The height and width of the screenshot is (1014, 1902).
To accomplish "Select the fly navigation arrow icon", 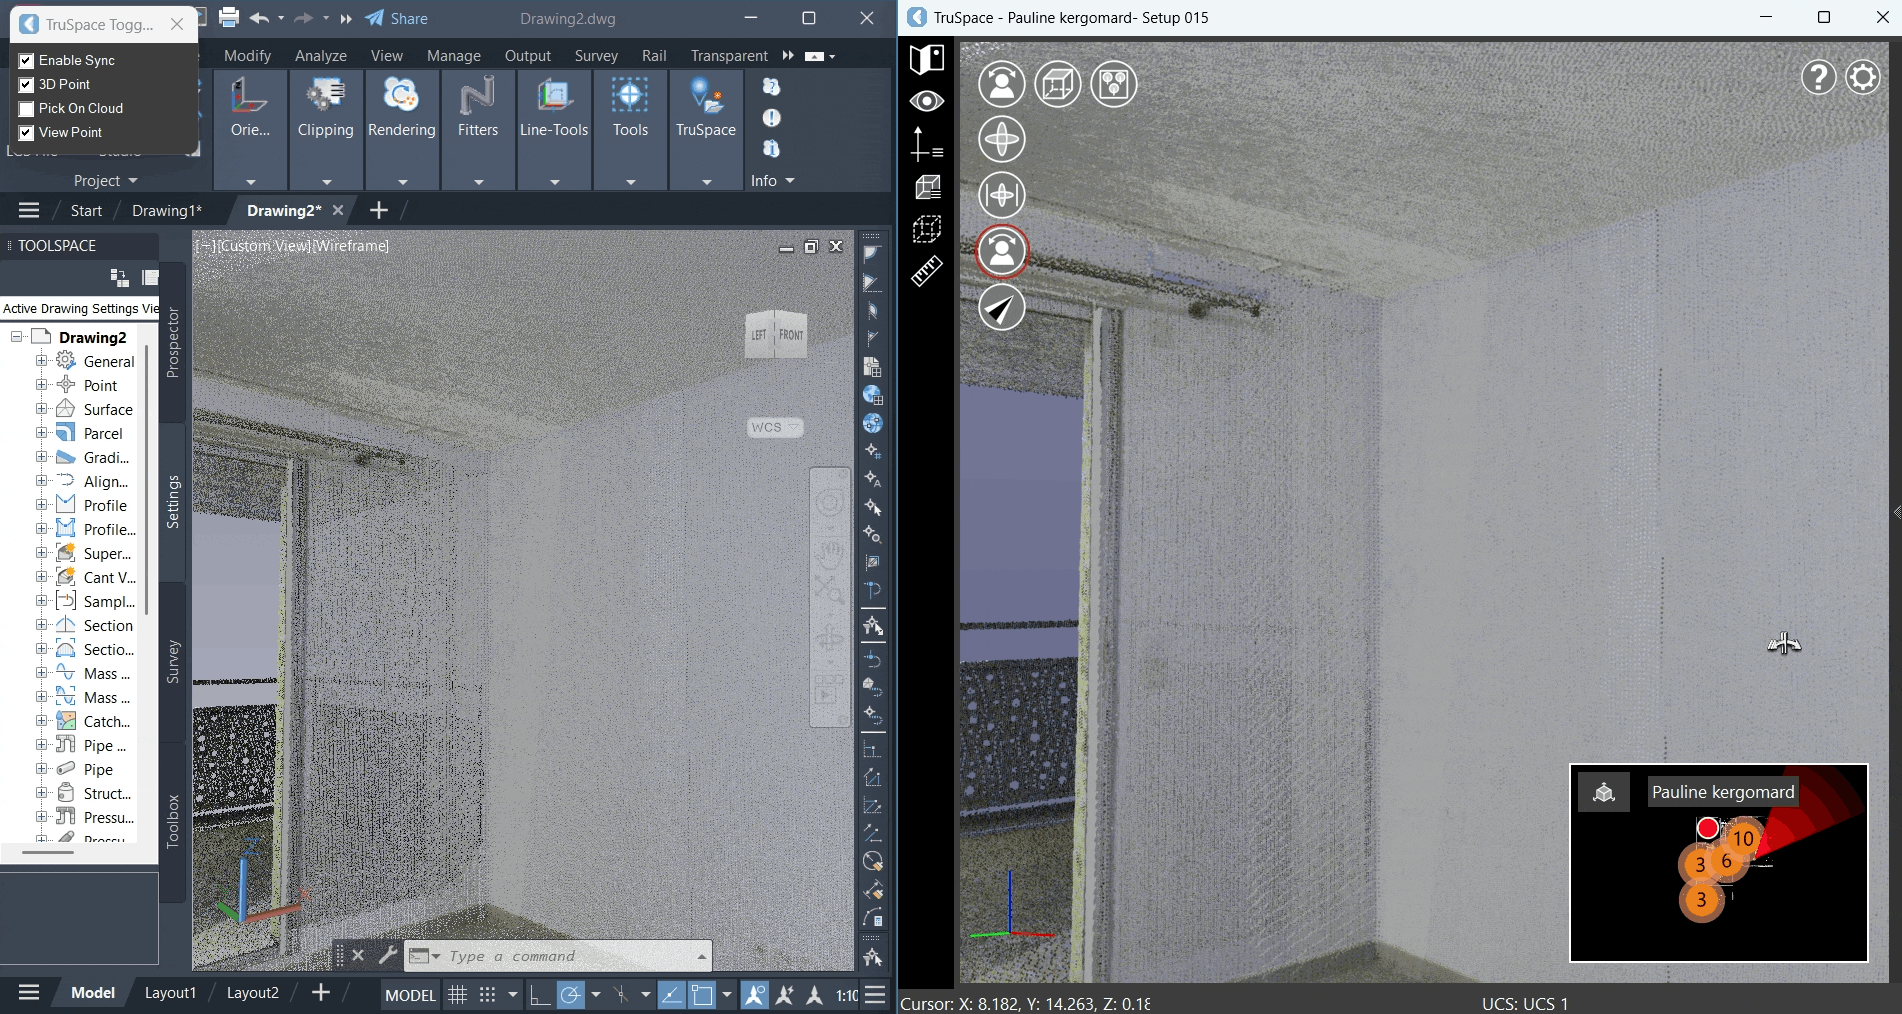I will [x=1002, y=309].
